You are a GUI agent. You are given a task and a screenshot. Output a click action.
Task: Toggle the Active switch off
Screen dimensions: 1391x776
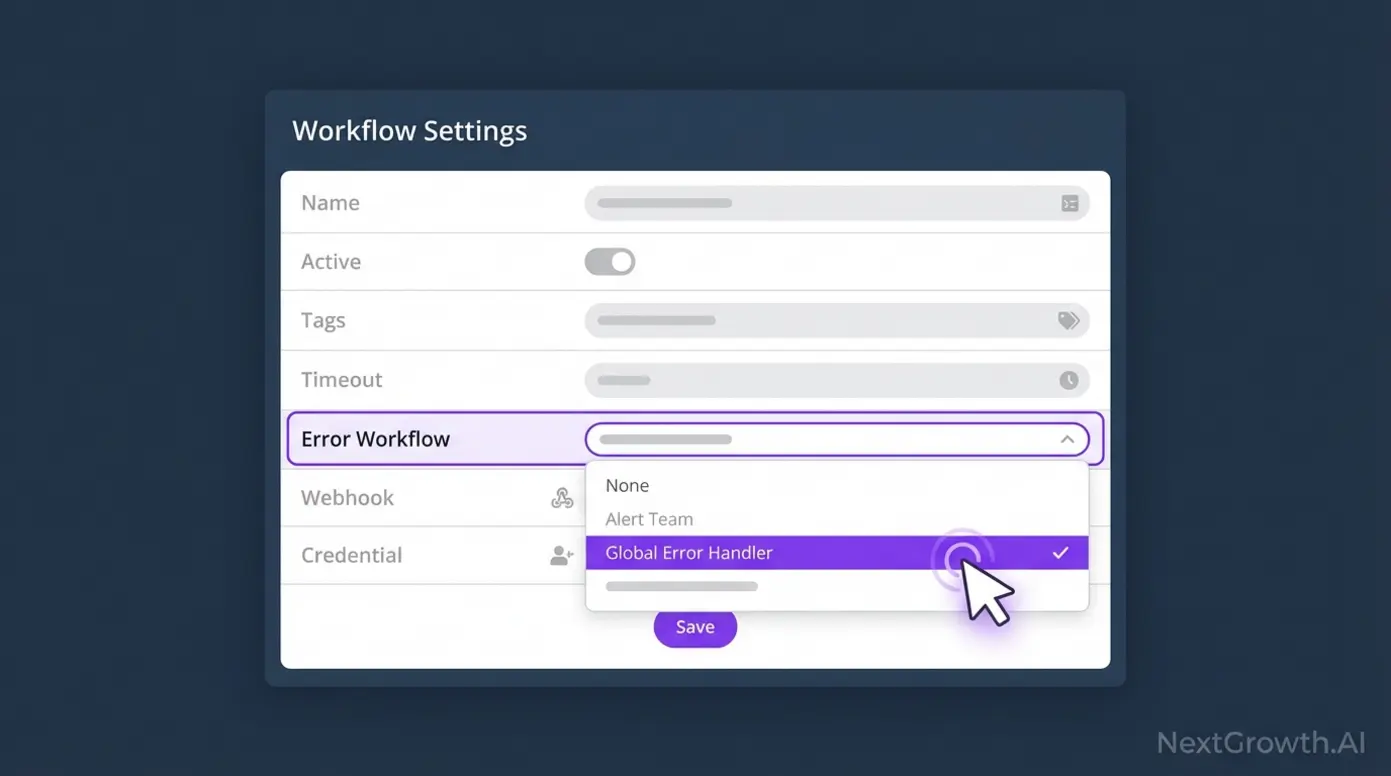610,261
